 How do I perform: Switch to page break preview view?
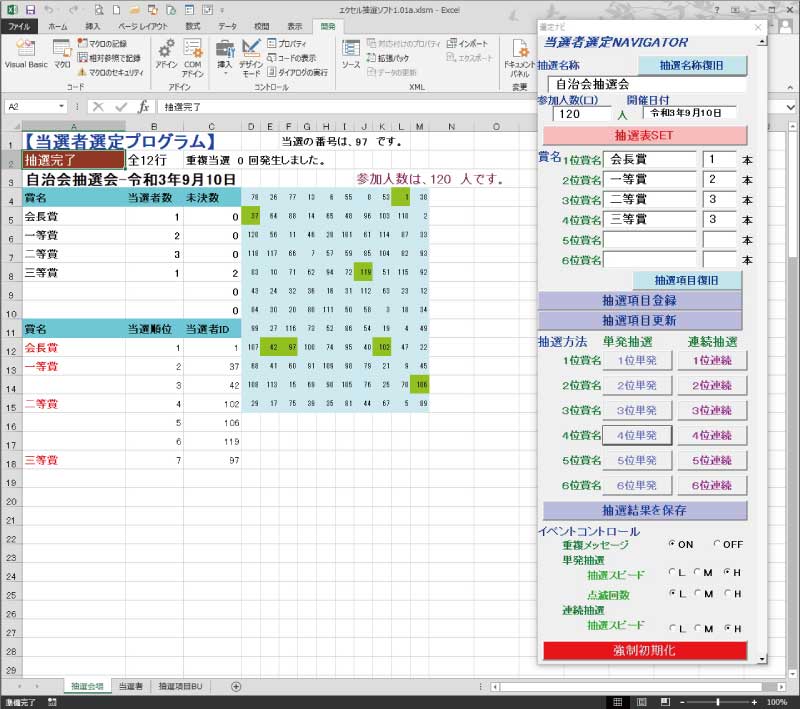(x=665, y=702)
